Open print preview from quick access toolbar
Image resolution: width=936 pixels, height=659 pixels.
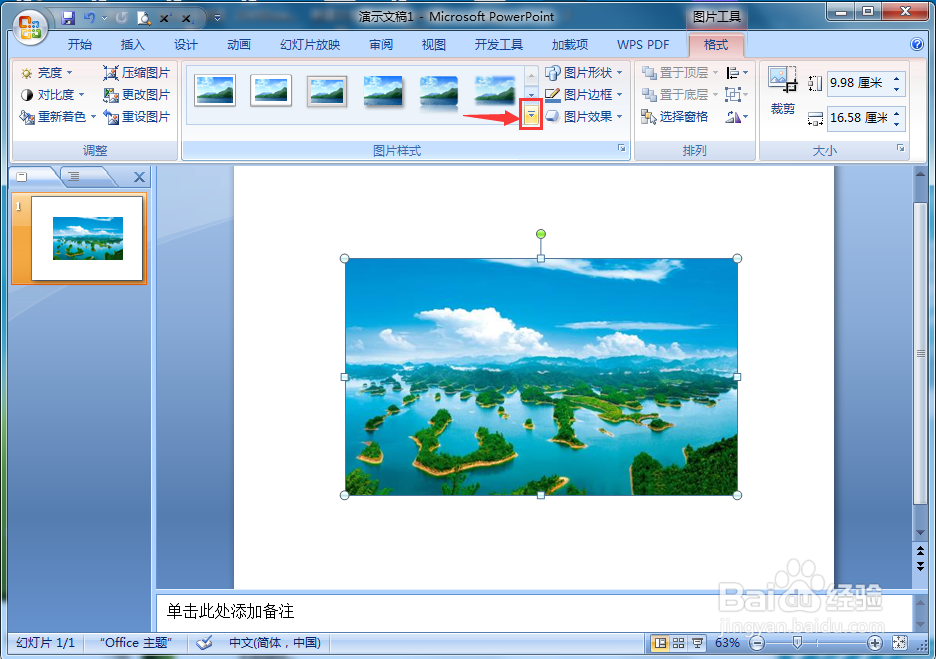(x=144, y=18)
